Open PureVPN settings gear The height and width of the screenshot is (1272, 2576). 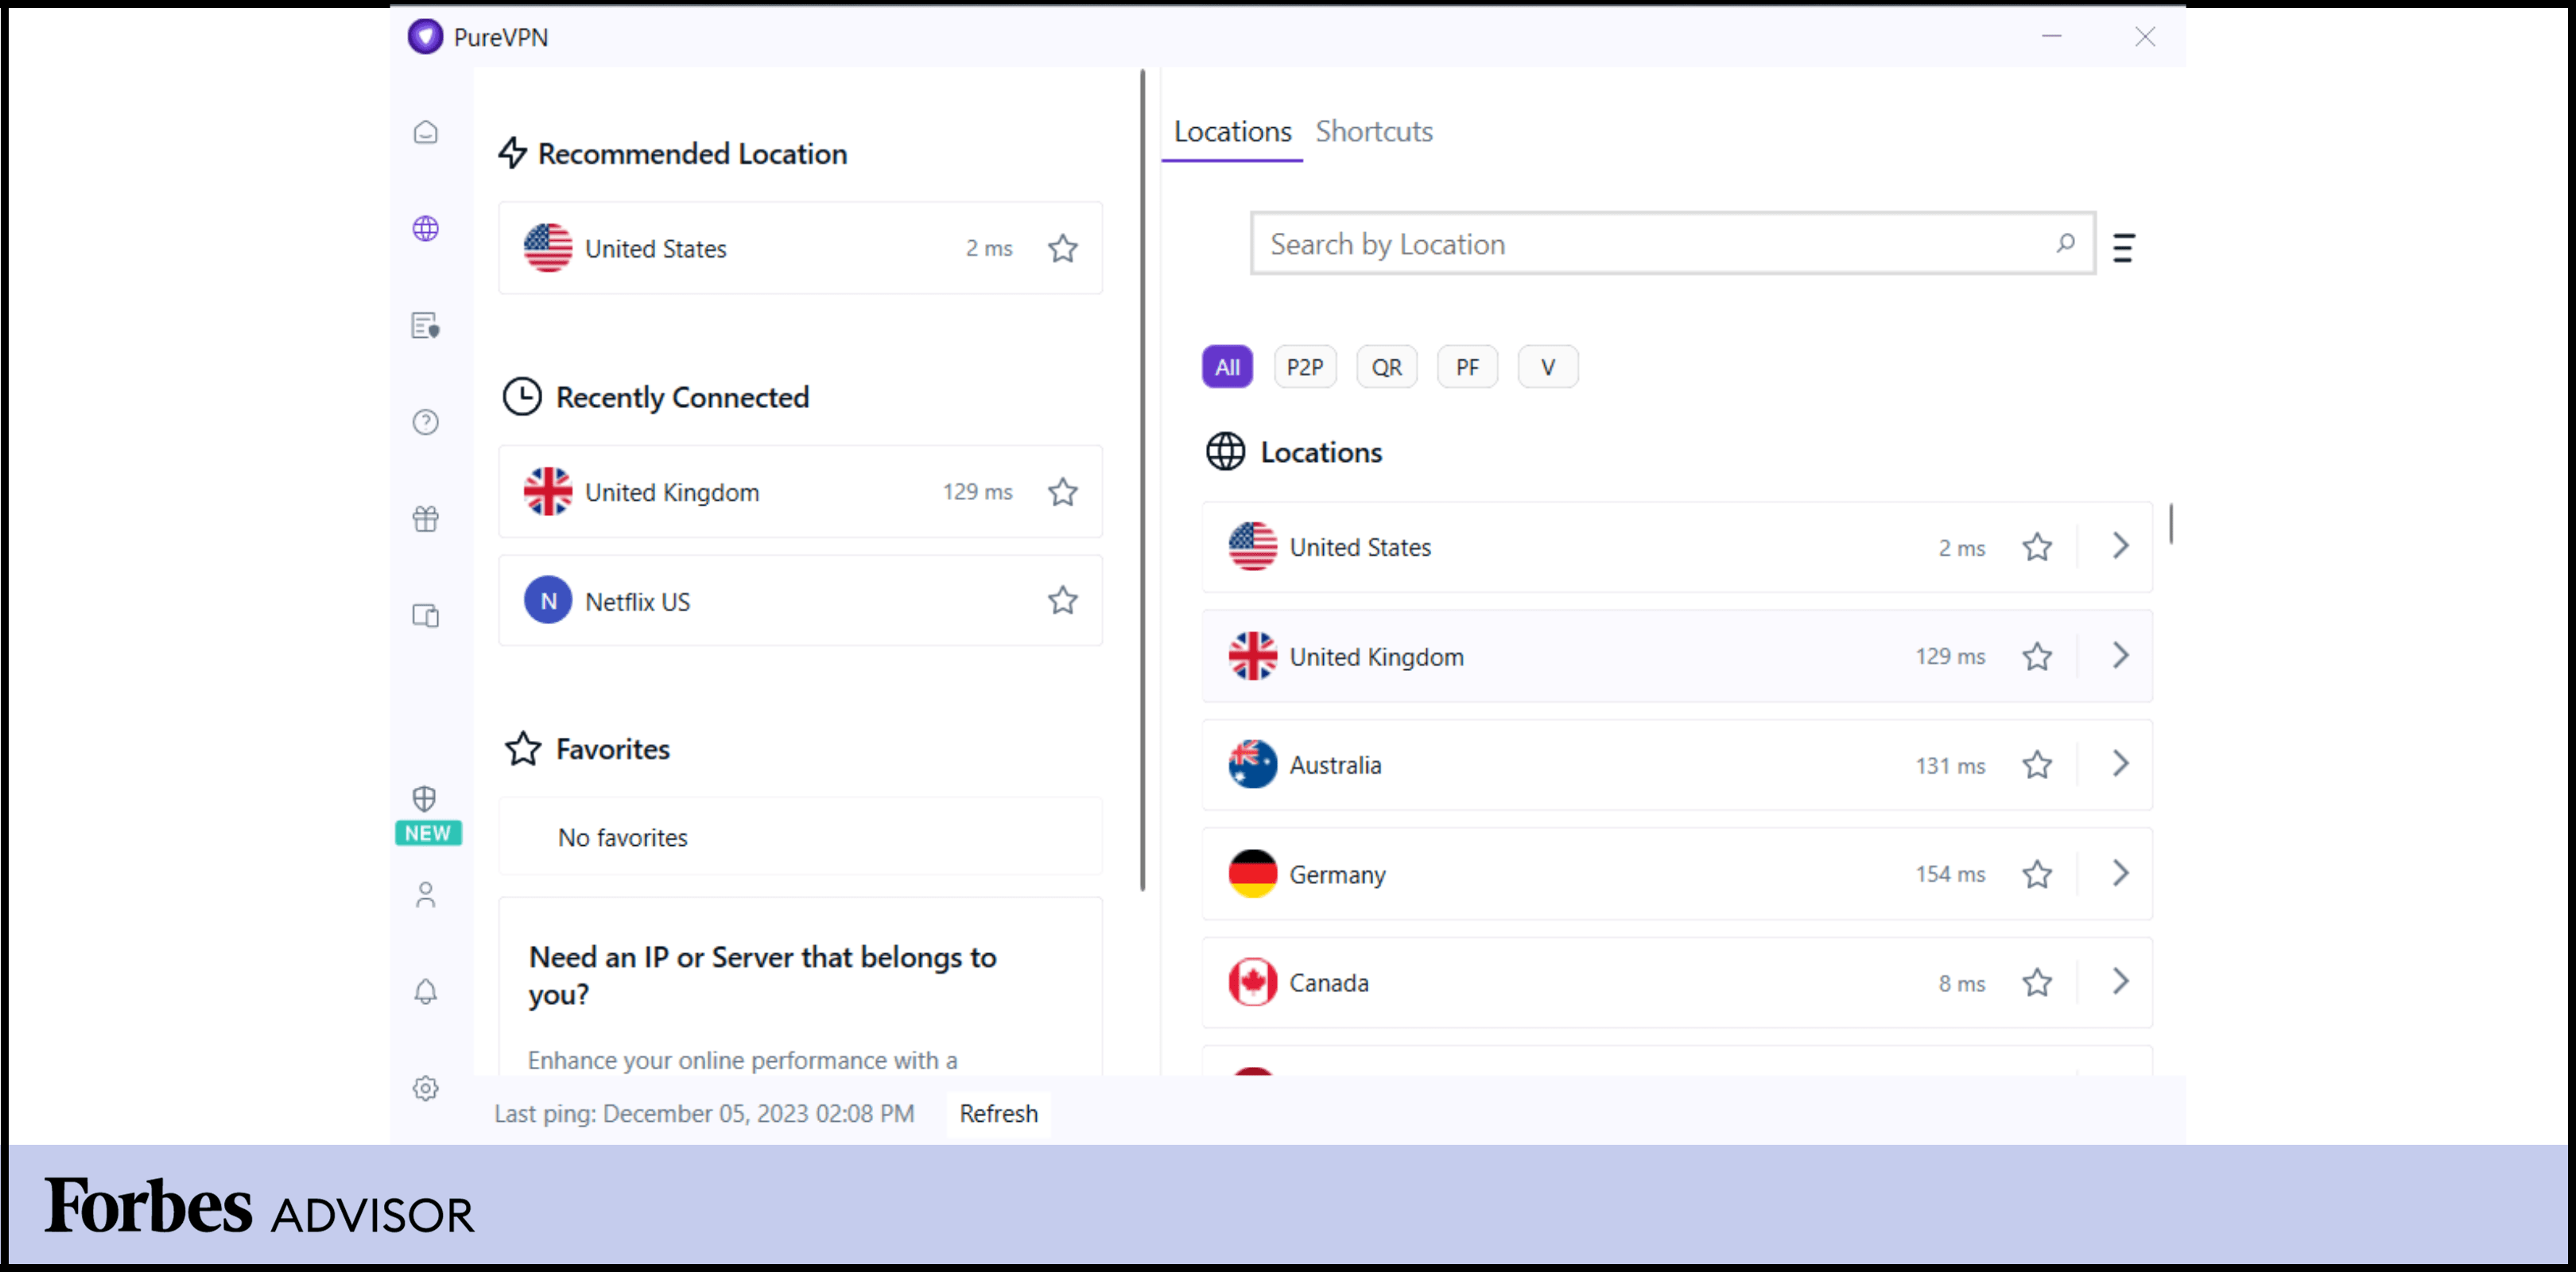[426, 1088]
